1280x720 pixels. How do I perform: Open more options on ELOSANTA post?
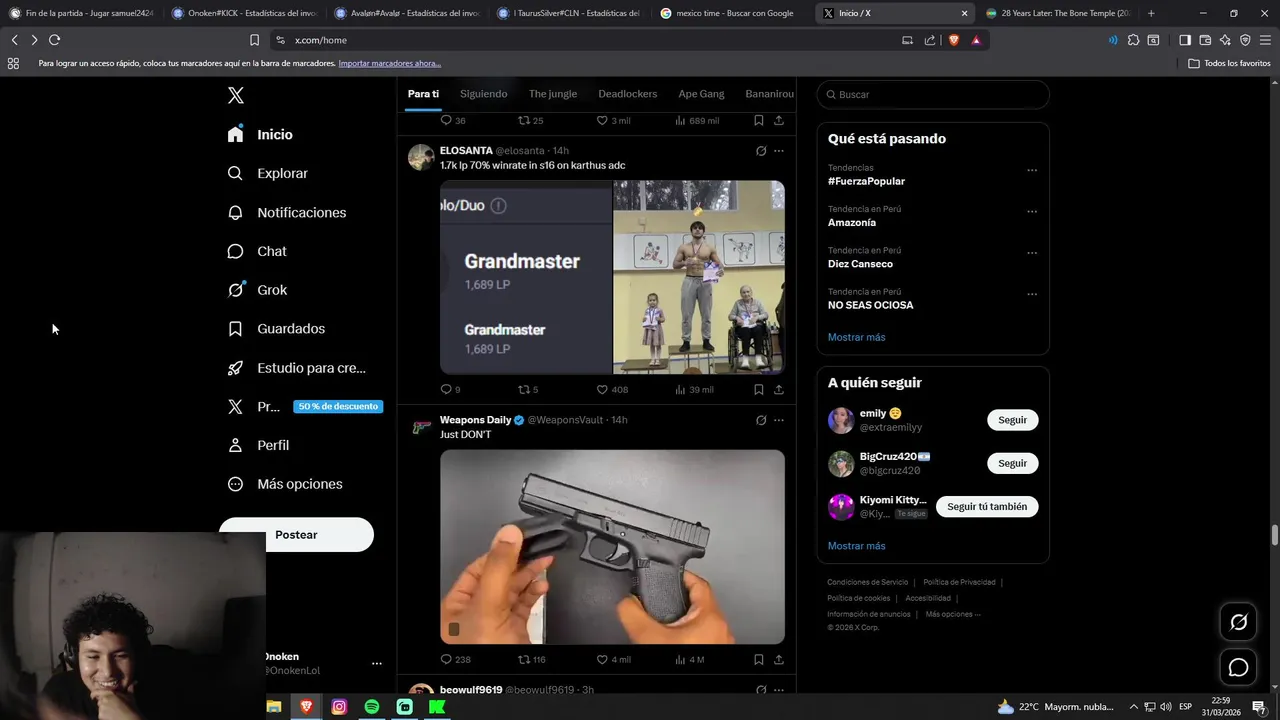(779, 151)
